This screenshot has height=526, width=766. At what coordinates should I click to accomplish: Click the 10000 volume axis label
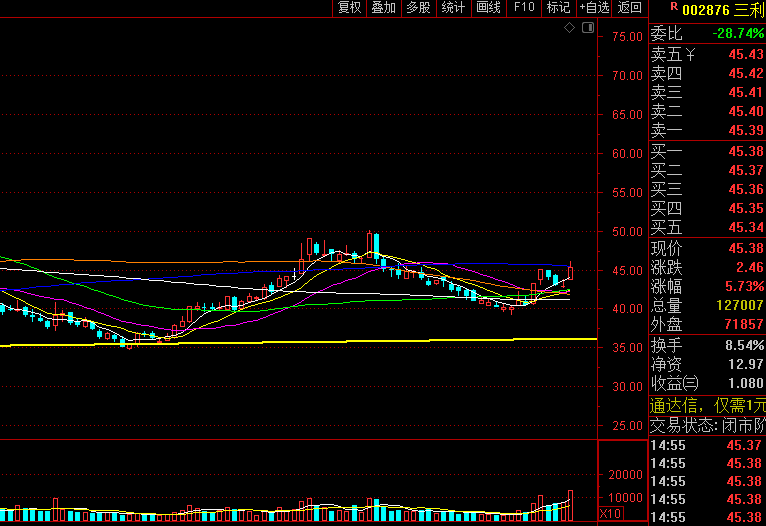click(x=626, y=498)
